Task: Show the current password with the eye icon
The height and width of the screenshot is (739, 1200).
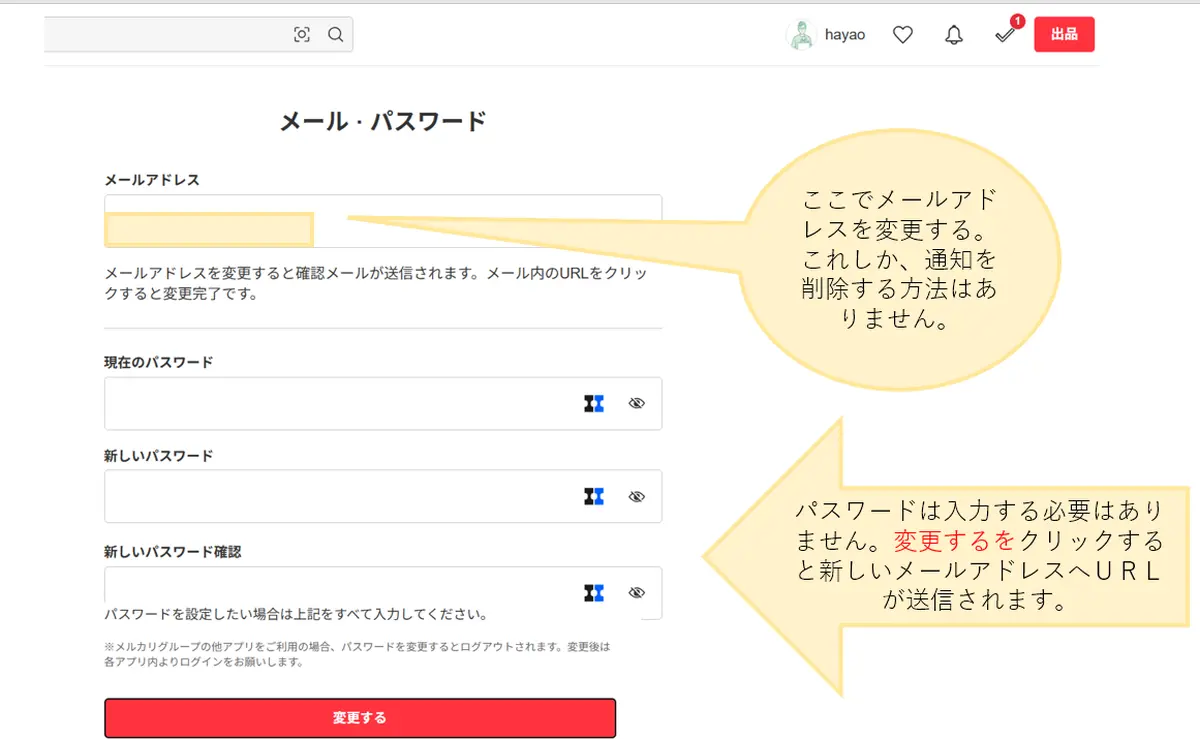Action: [x=637, y=403]
